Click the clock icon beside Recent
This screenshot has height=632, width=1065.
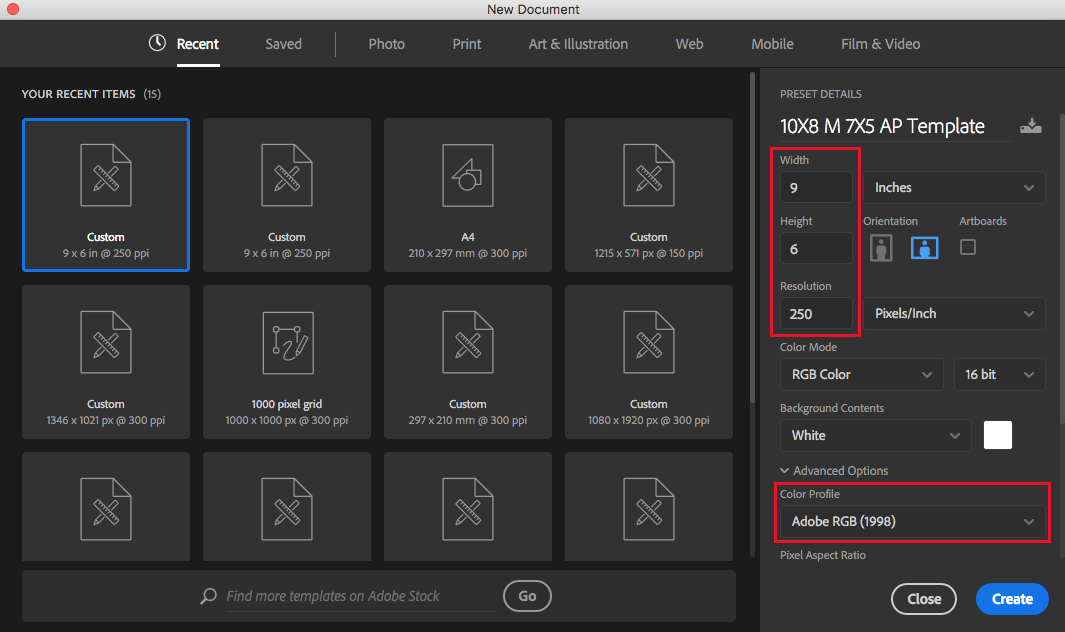tap(157, 43)
